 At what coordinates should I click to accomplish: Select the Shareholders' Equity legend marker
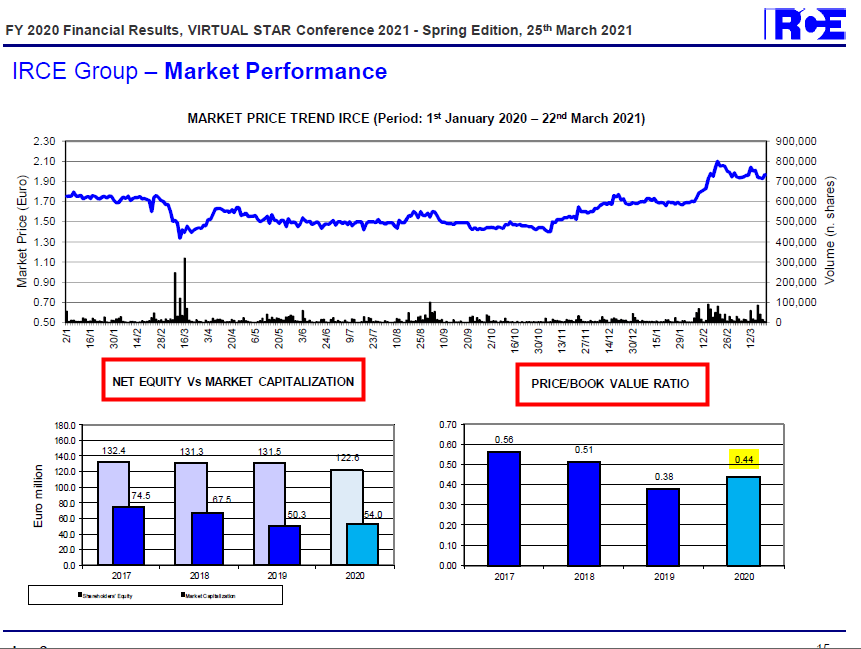click(x=79, y=596)
